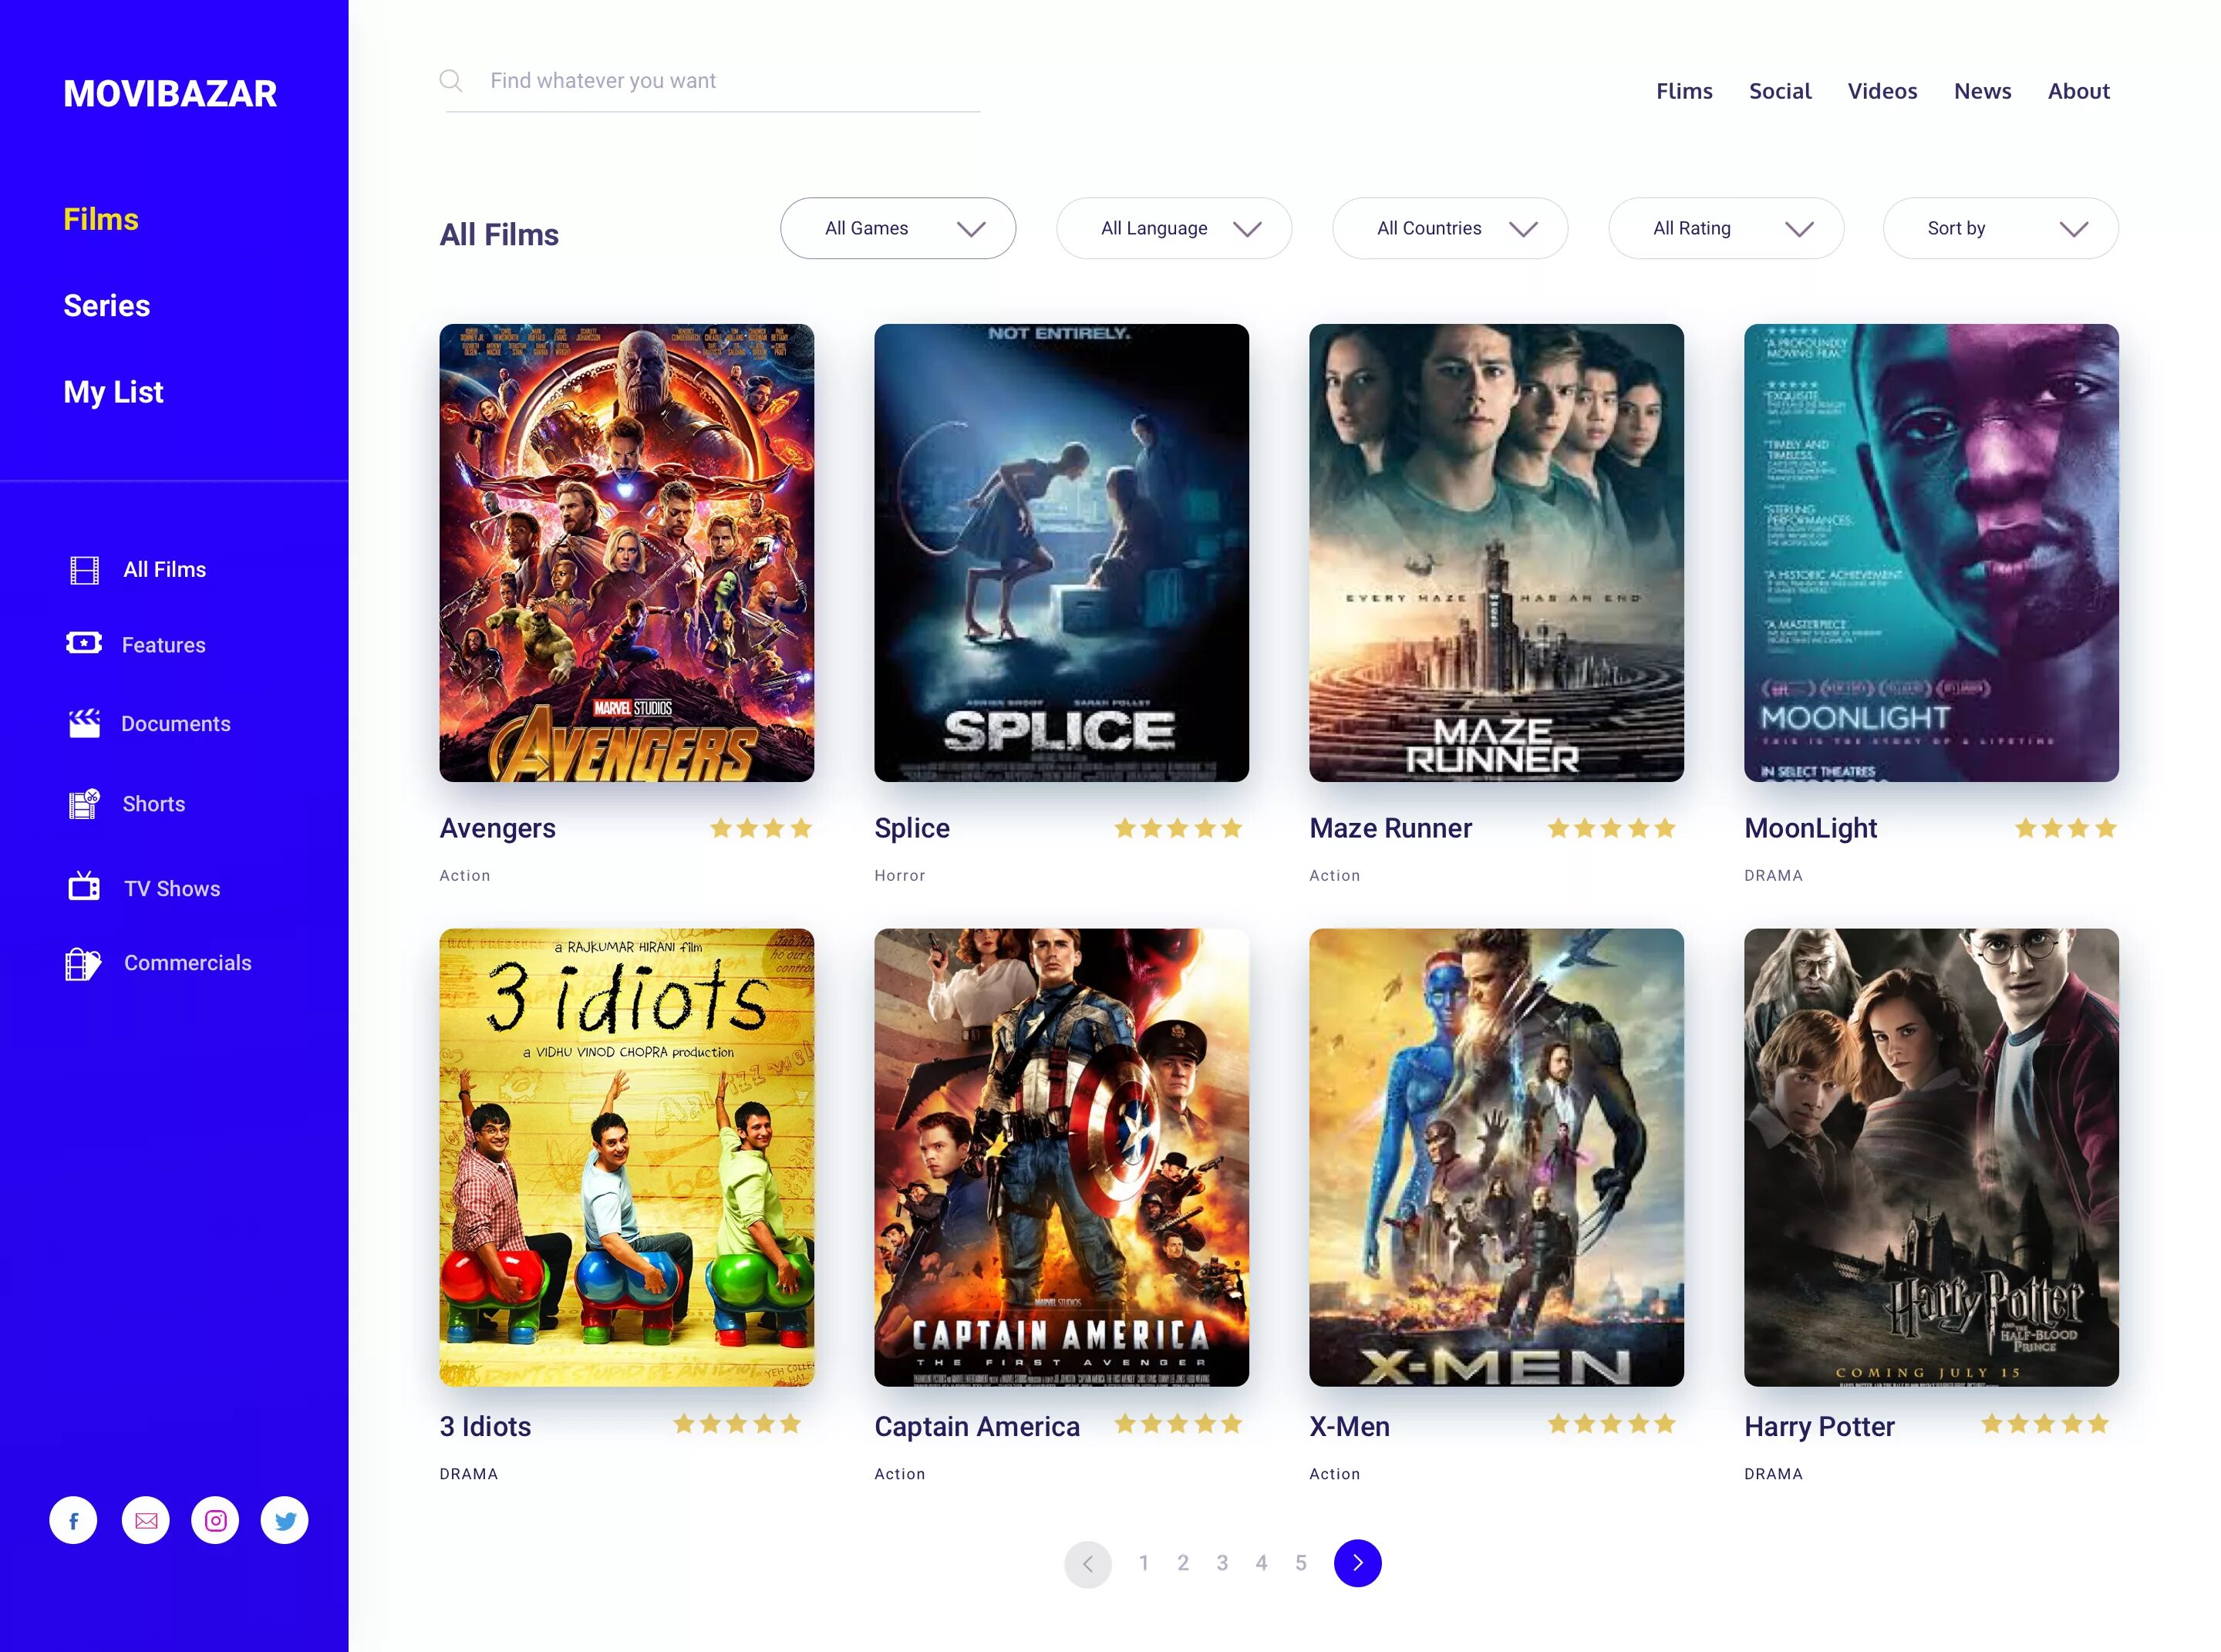The height and width of the screenshot is (1652, 2221).
Task: Click the 3 Idiots star rating
Action: tap(737, 1423)
